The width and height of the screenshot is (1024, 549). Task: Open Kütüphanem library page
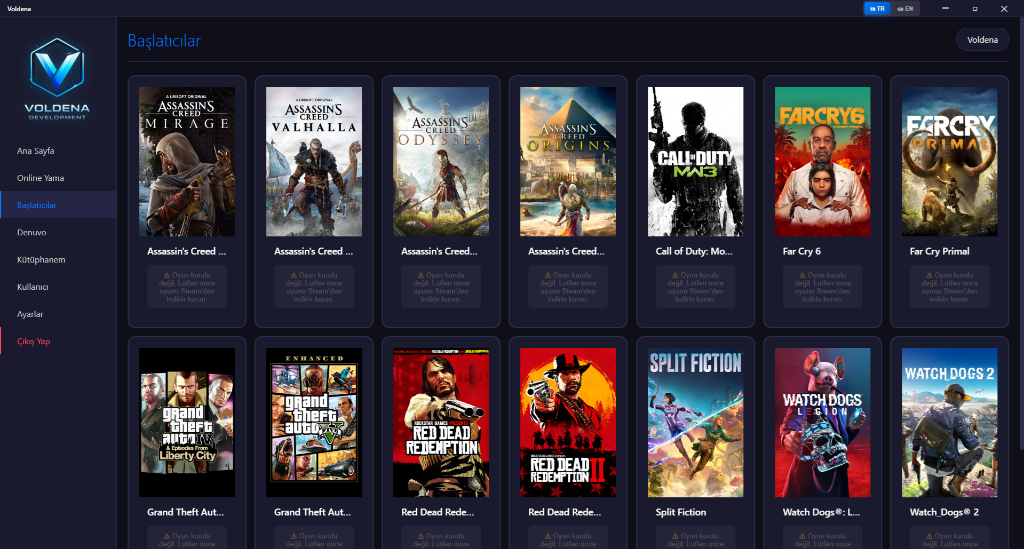[x=41, y=260]
